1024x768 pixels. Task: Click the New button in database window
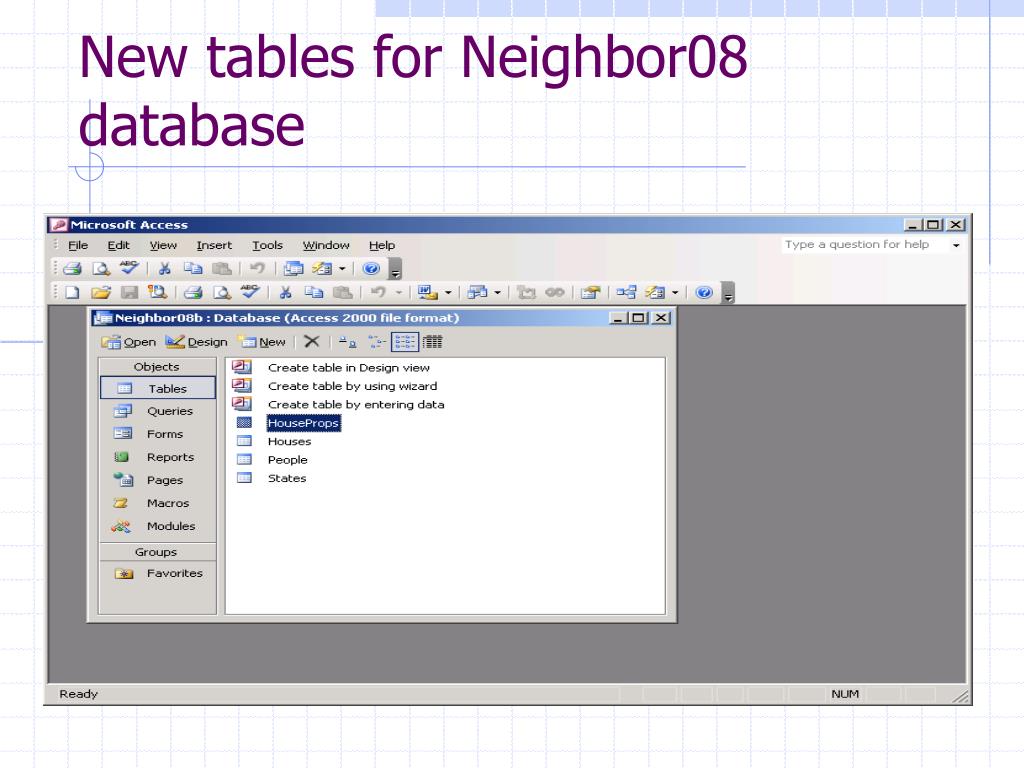click(x=262, y=342)
